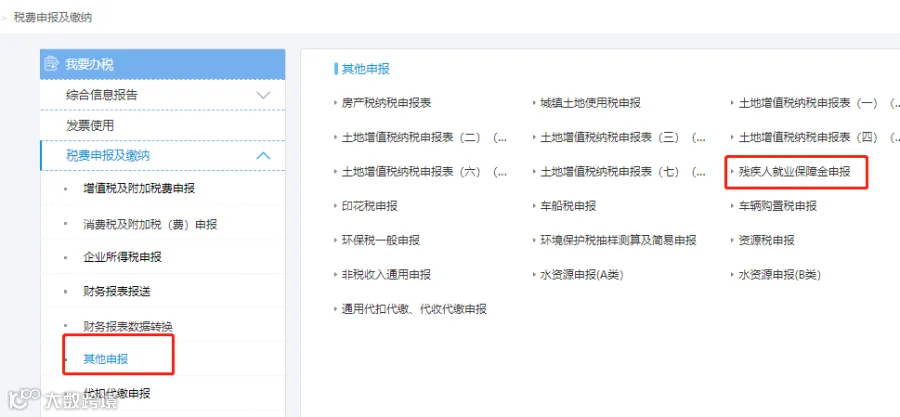Open 车辆购置税申报 link

(777, 206)
